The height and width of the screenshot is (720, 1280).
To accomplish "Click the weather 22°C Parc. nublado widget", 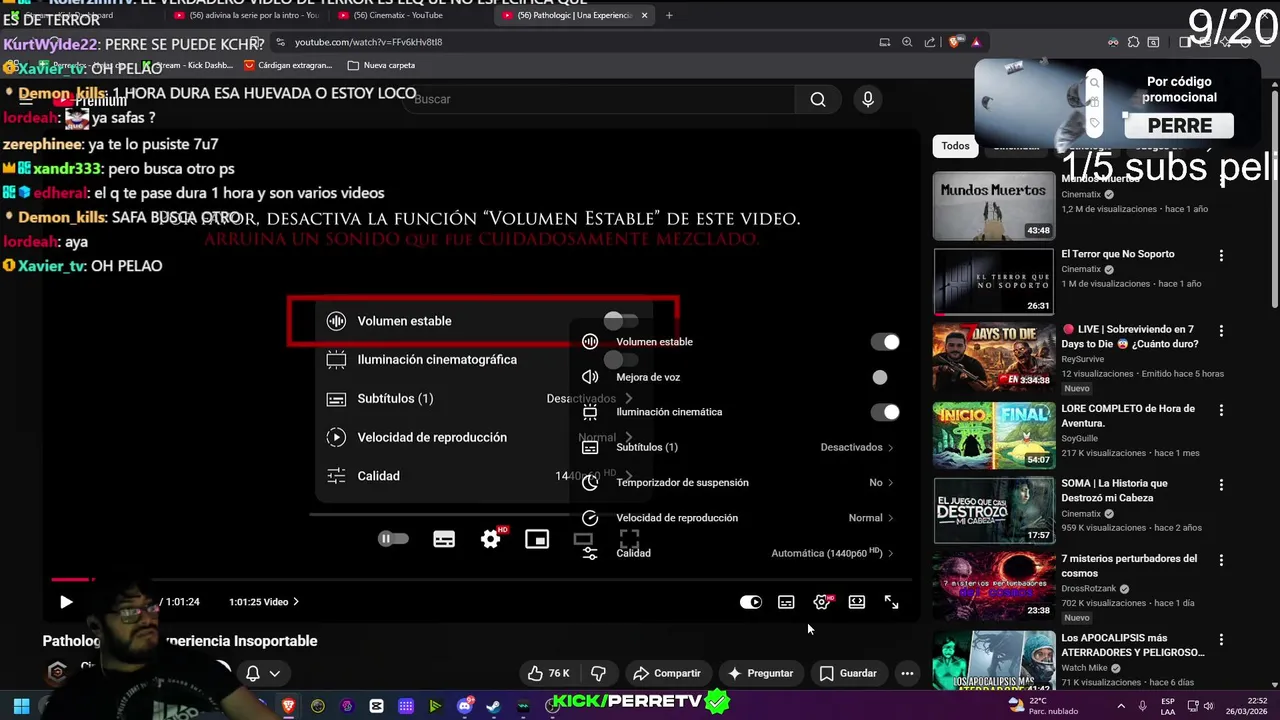I will 1043,706.
